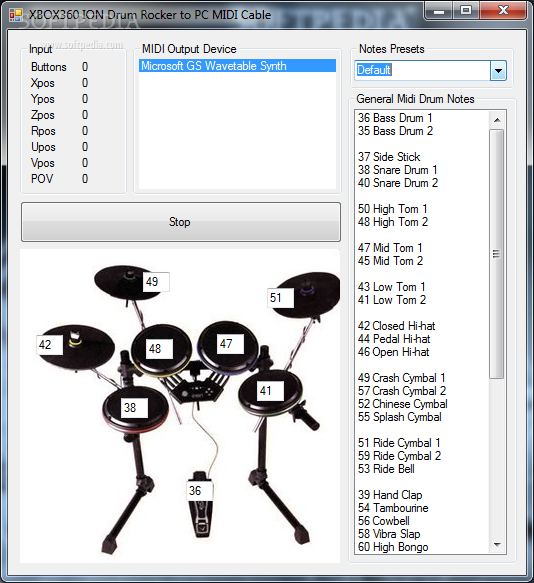Screen dimensions: 534x583
Task: Click the Rpos input label
Action: click(43, 131)
